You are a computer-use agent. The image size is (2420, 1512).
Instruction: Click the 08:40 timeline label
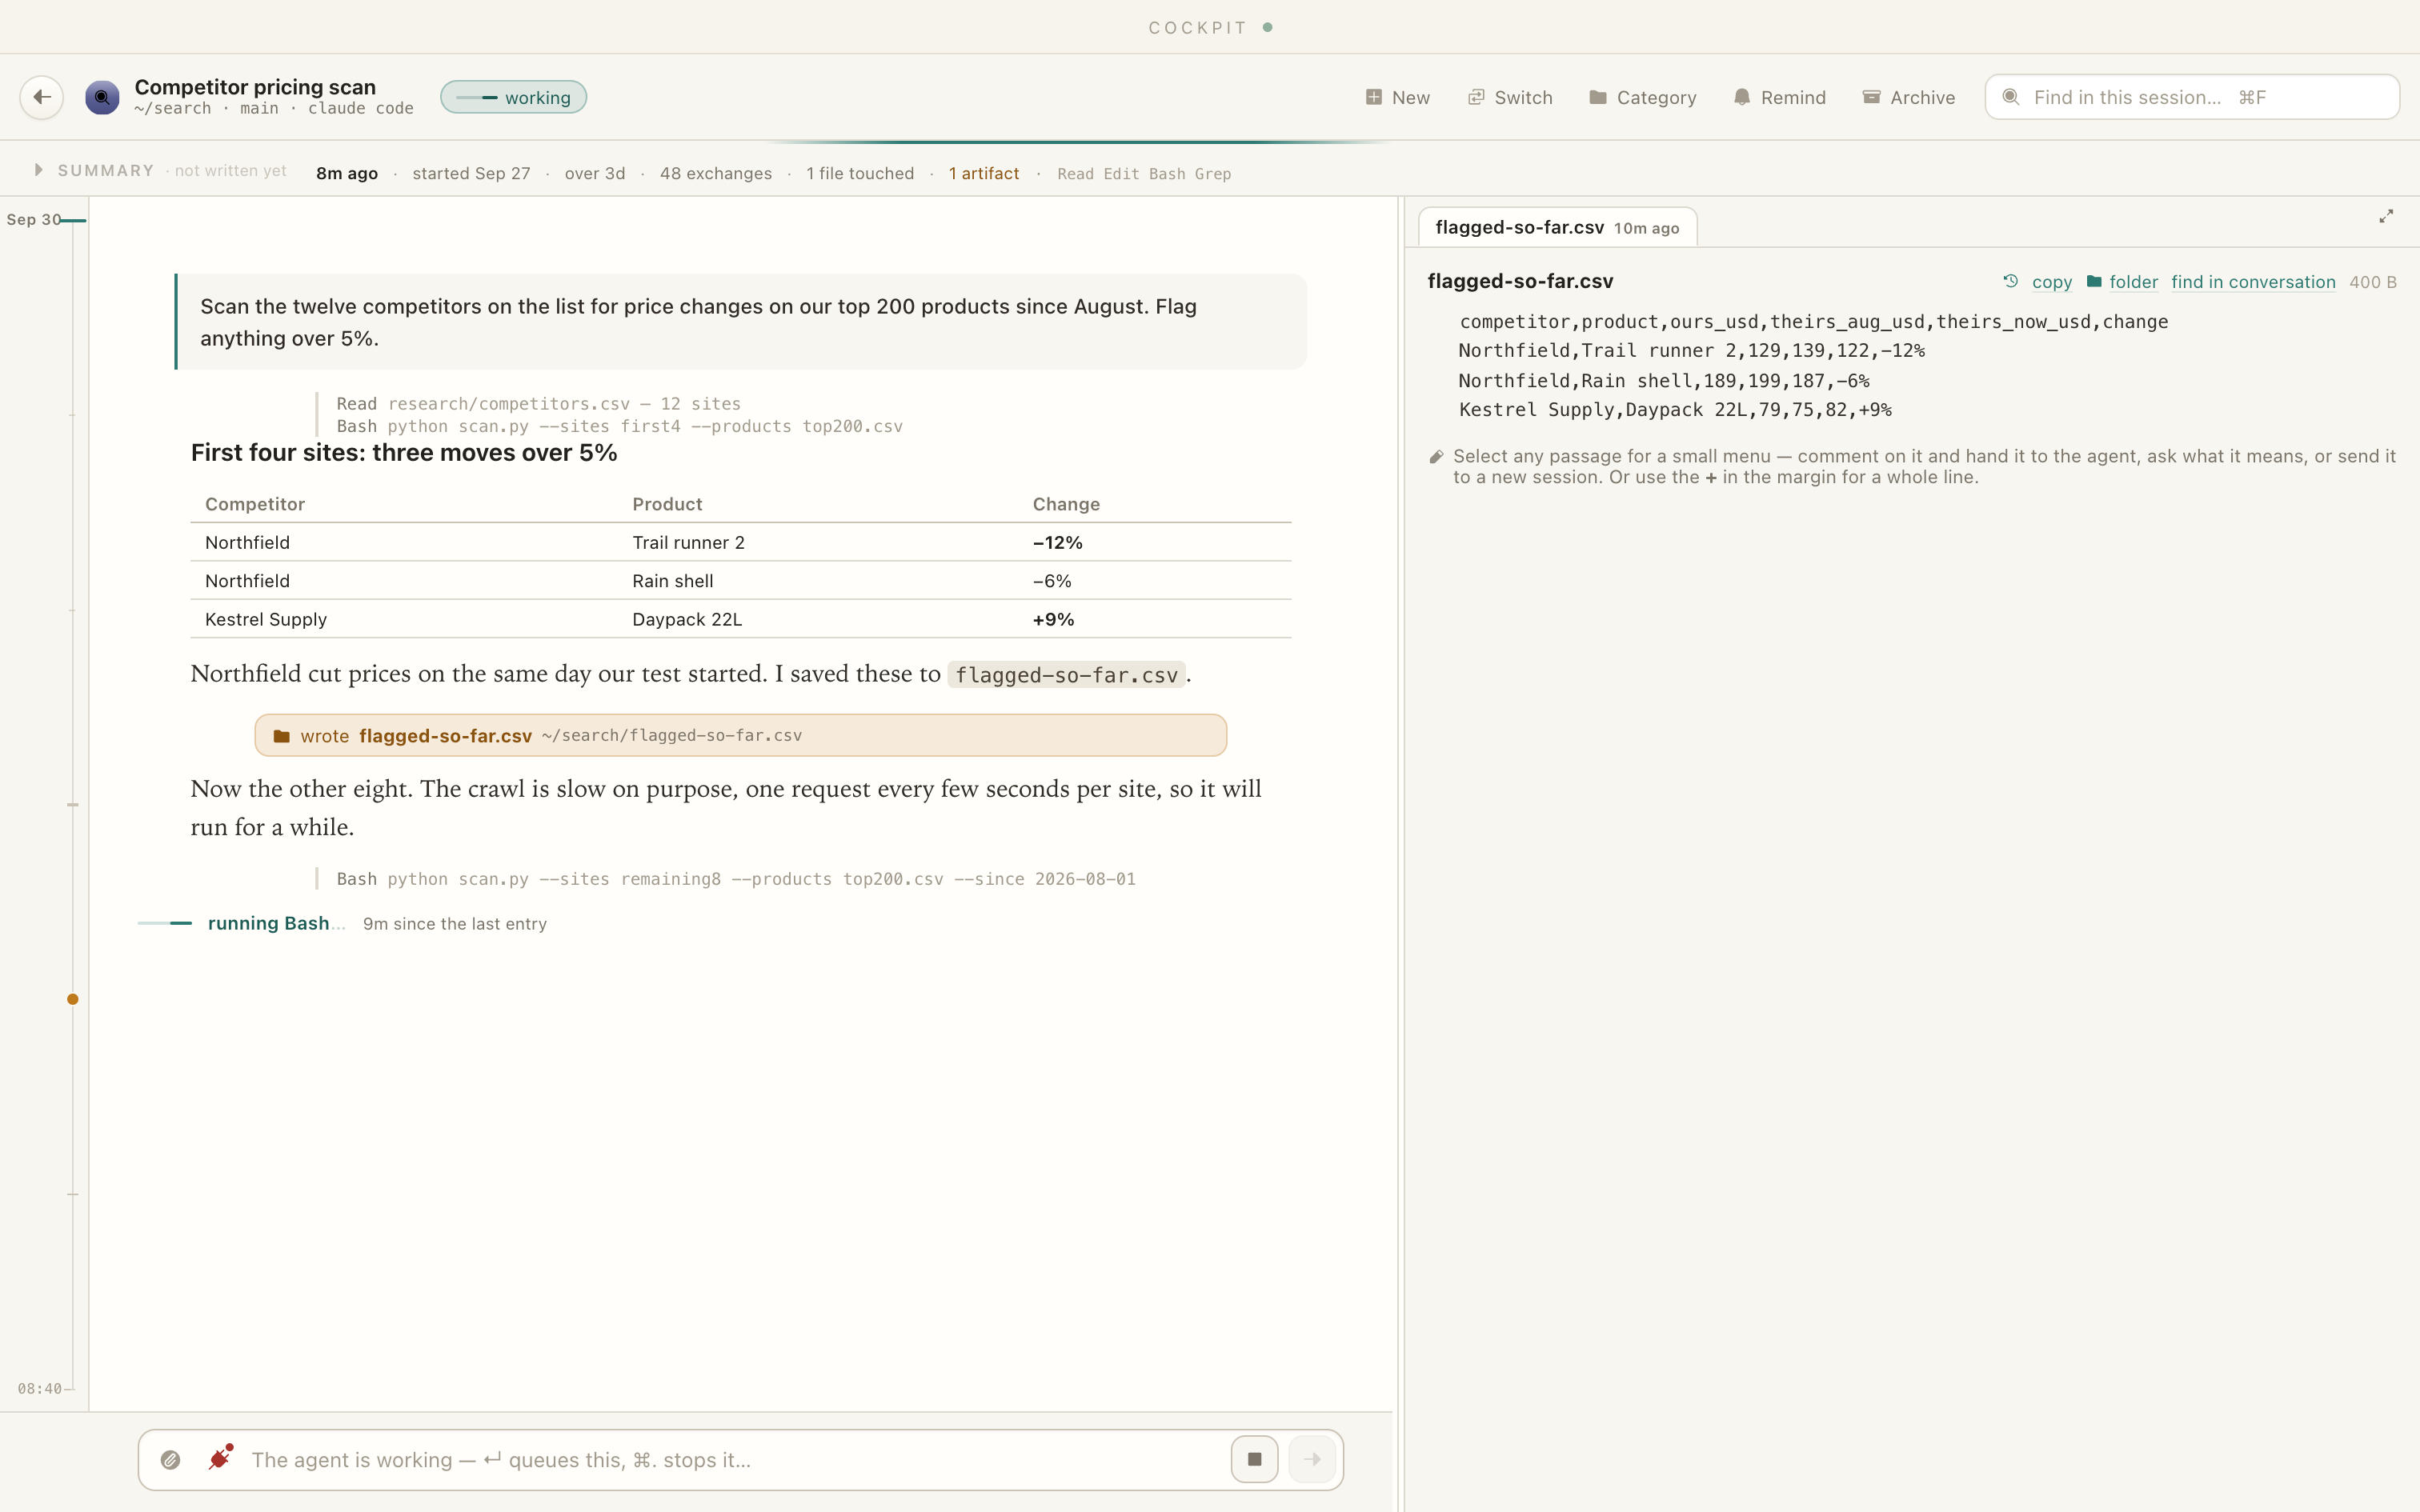point(39,1388)
